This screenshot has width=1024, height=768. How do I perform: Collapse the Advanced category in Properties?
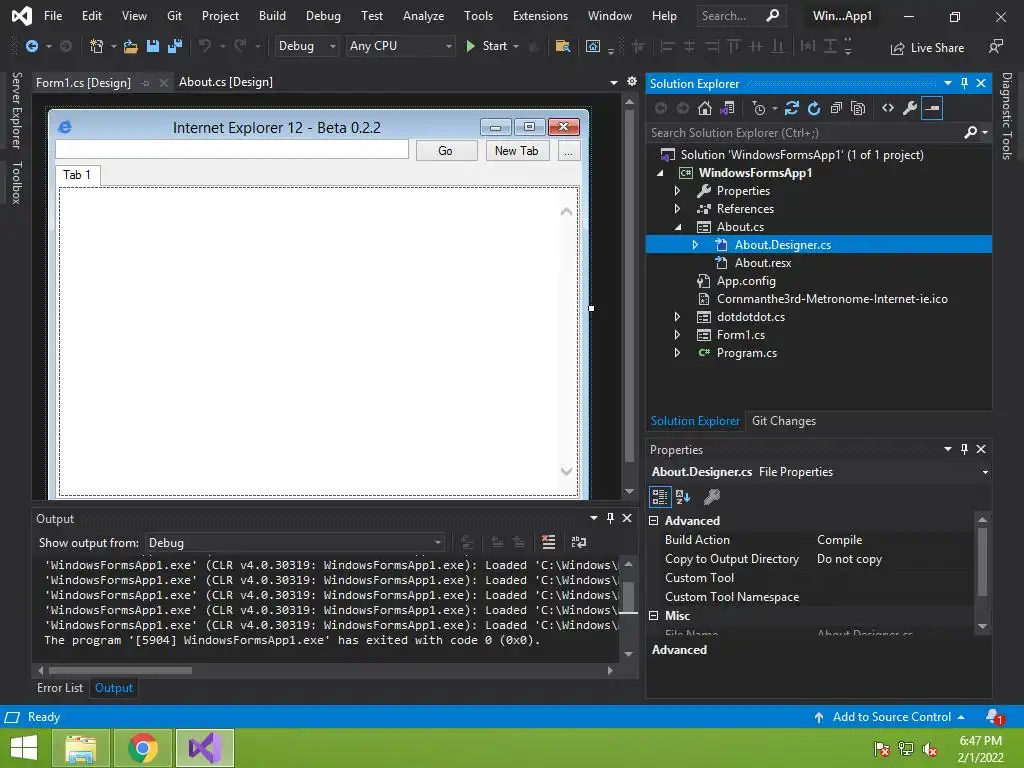(x=654, y=520)
